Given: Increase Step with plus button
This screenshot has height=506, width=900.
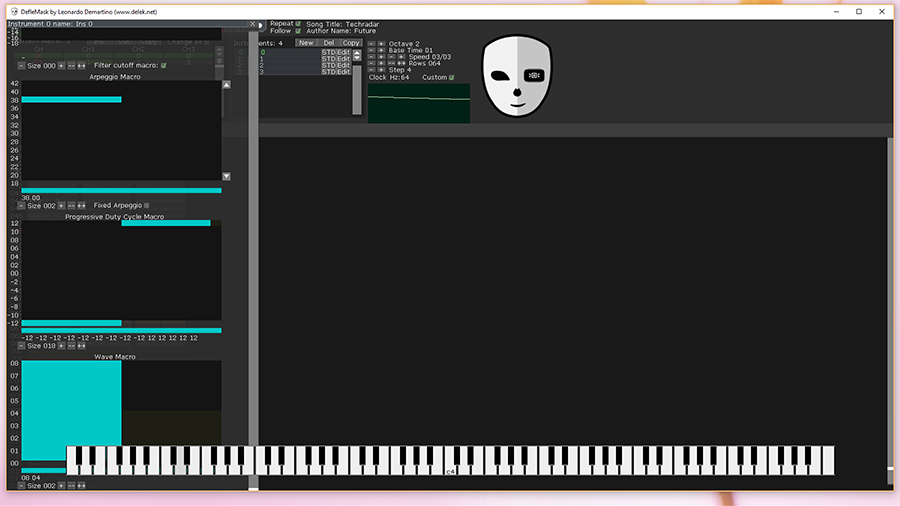Looking at the screenshot, I should tap(381, 69).
